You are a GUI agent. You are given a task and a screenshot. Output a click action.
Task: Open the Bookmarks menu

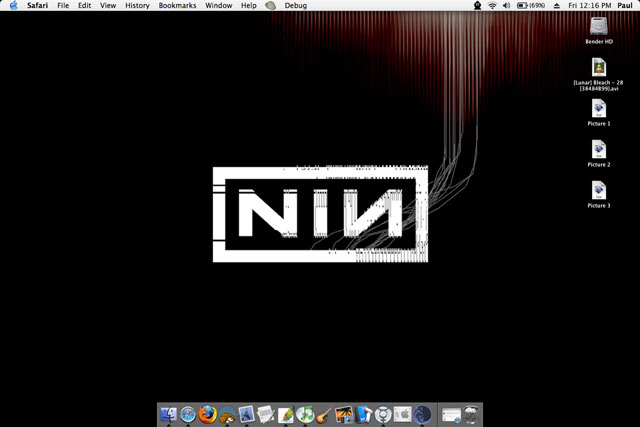coord(177,5)
